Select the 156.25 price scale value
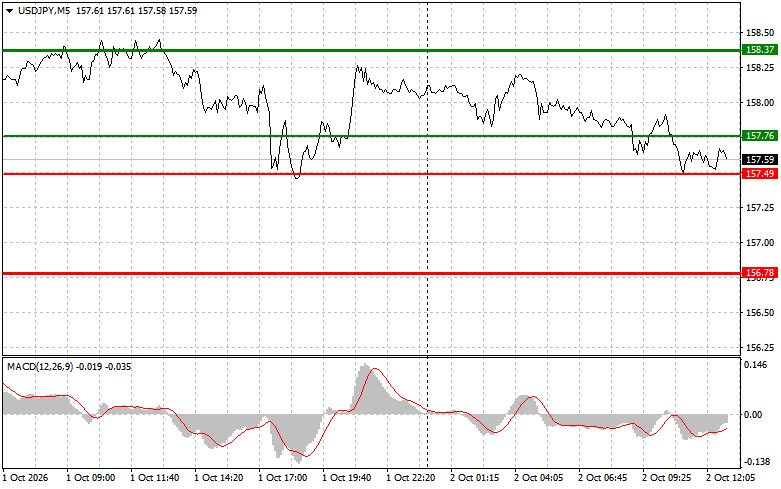 (x=760, y=348)
